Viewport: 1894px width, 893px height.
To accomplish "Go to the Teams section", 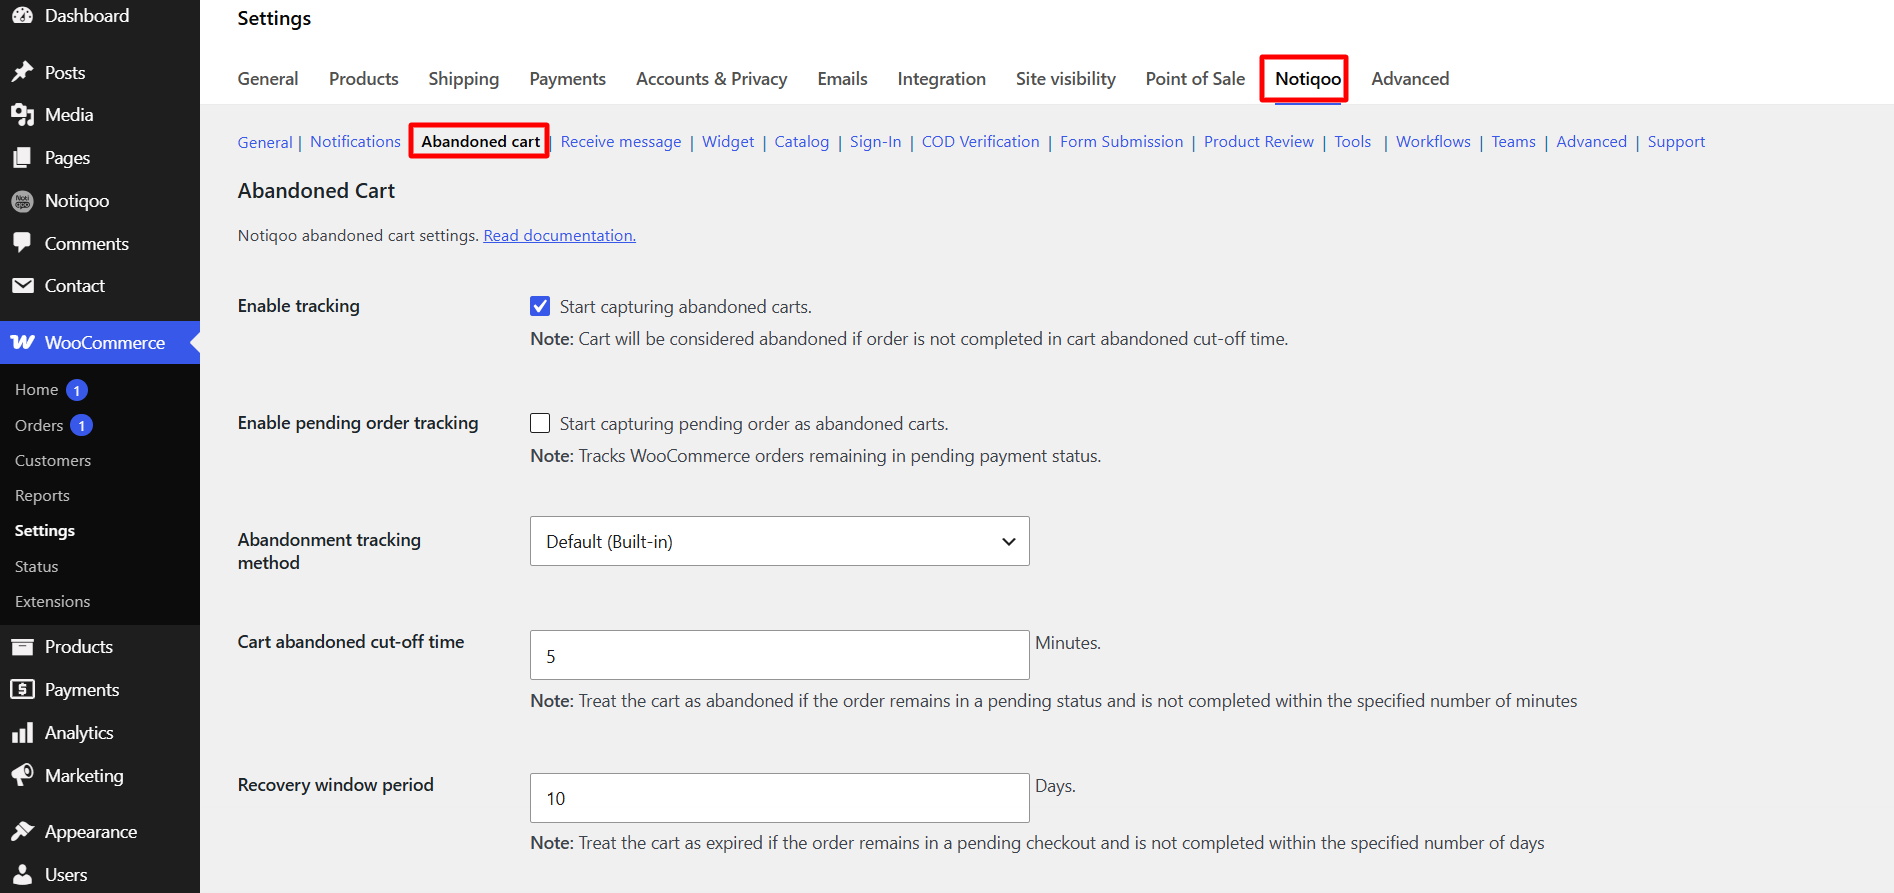I will (x=1513, y=142).
